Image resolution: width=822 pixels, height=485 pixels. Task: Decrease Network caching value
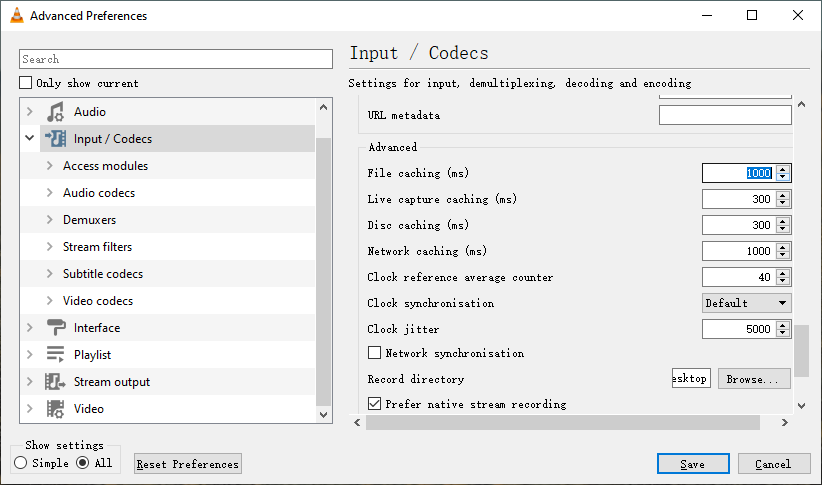(783, 255)
